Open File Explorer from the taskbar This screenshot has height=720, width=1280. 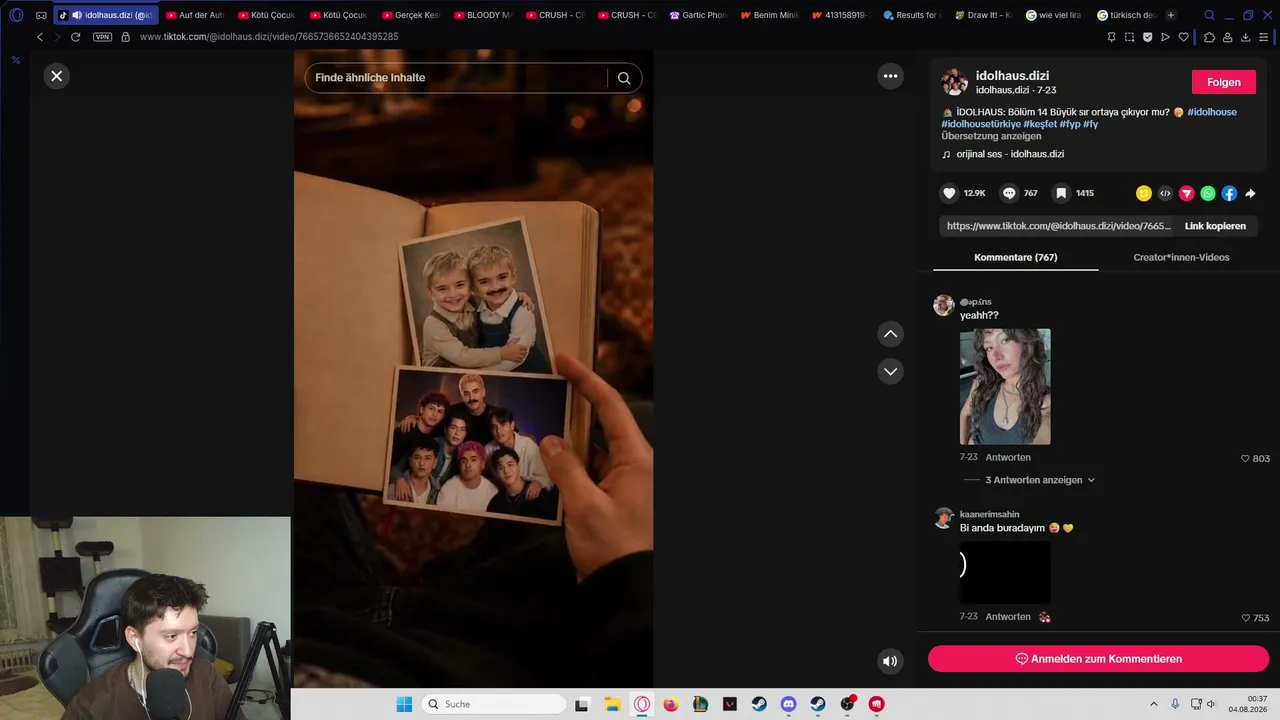point(612,704)
